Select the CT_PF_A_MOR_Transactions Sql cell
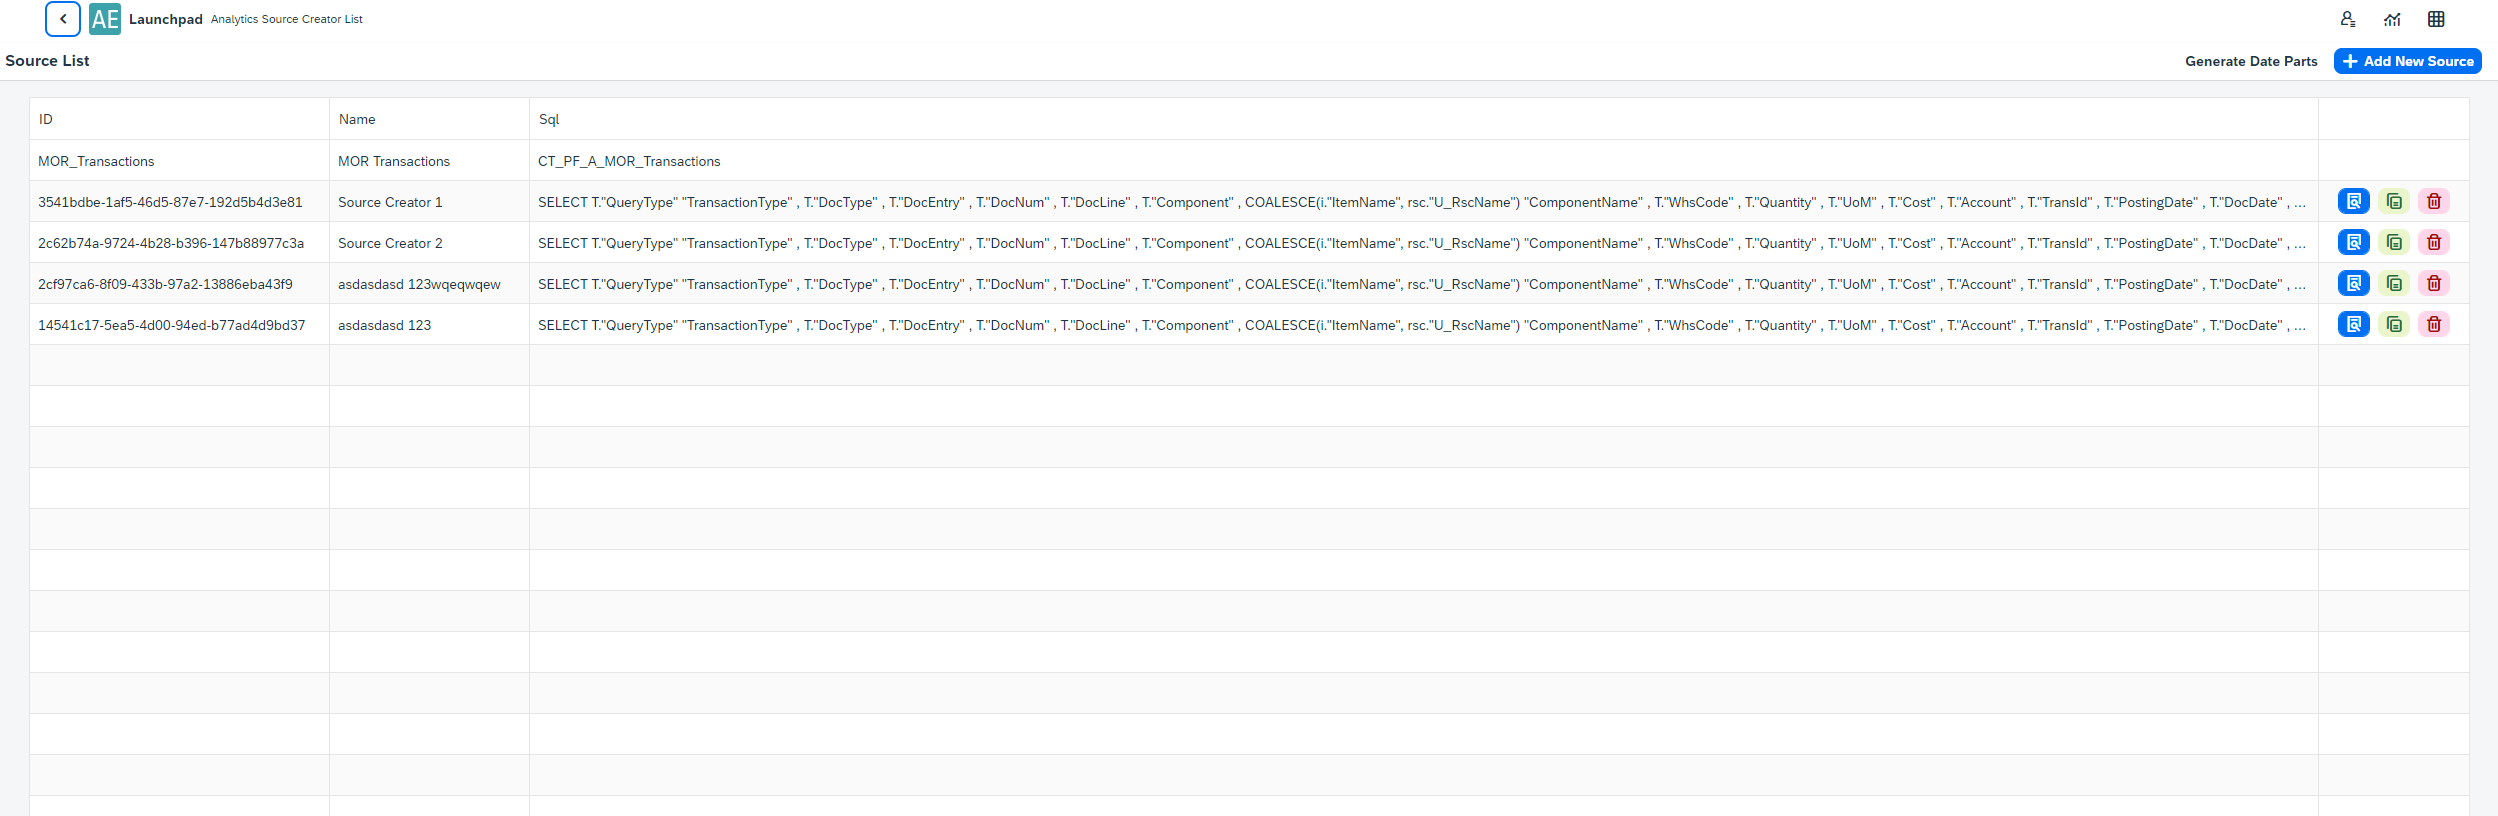Viewport: 2498px width, 816px height. [x=629, y=161]
